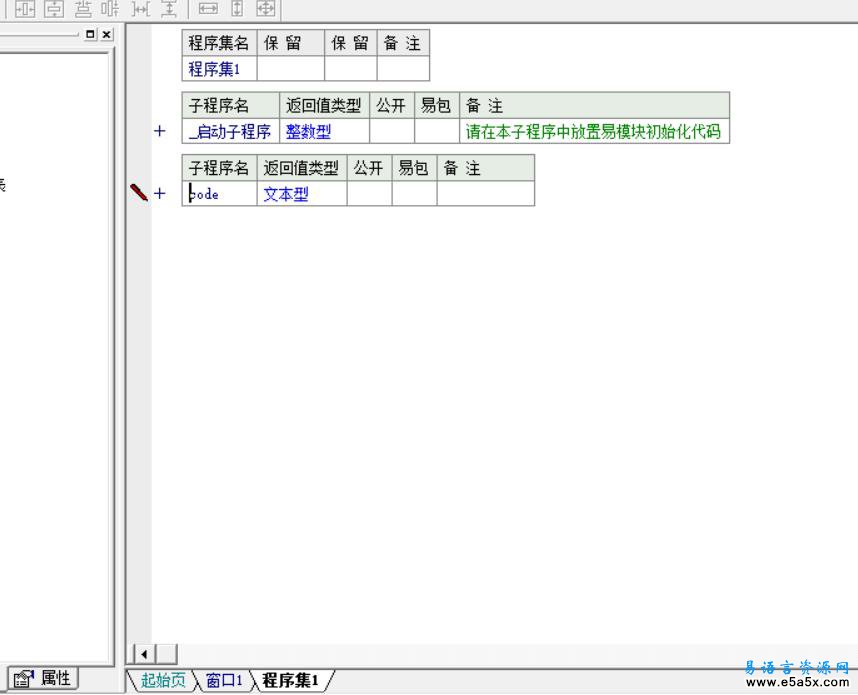Select the 程序集1 tab
858x695 pixels.
[x=290, y=681]
